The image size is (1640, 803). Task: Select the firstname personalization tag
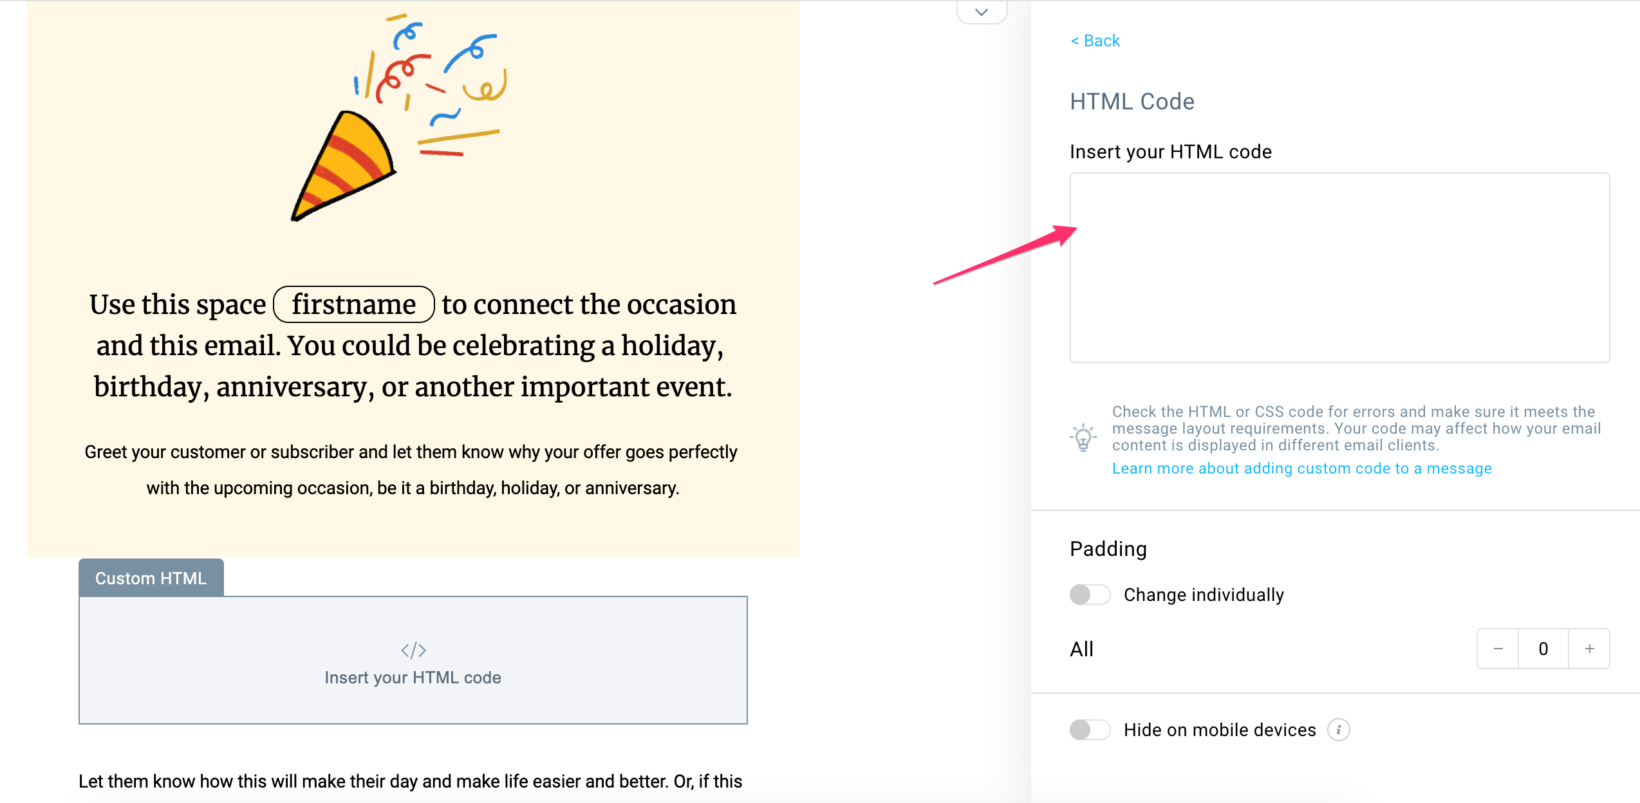(x=353, y=304)
